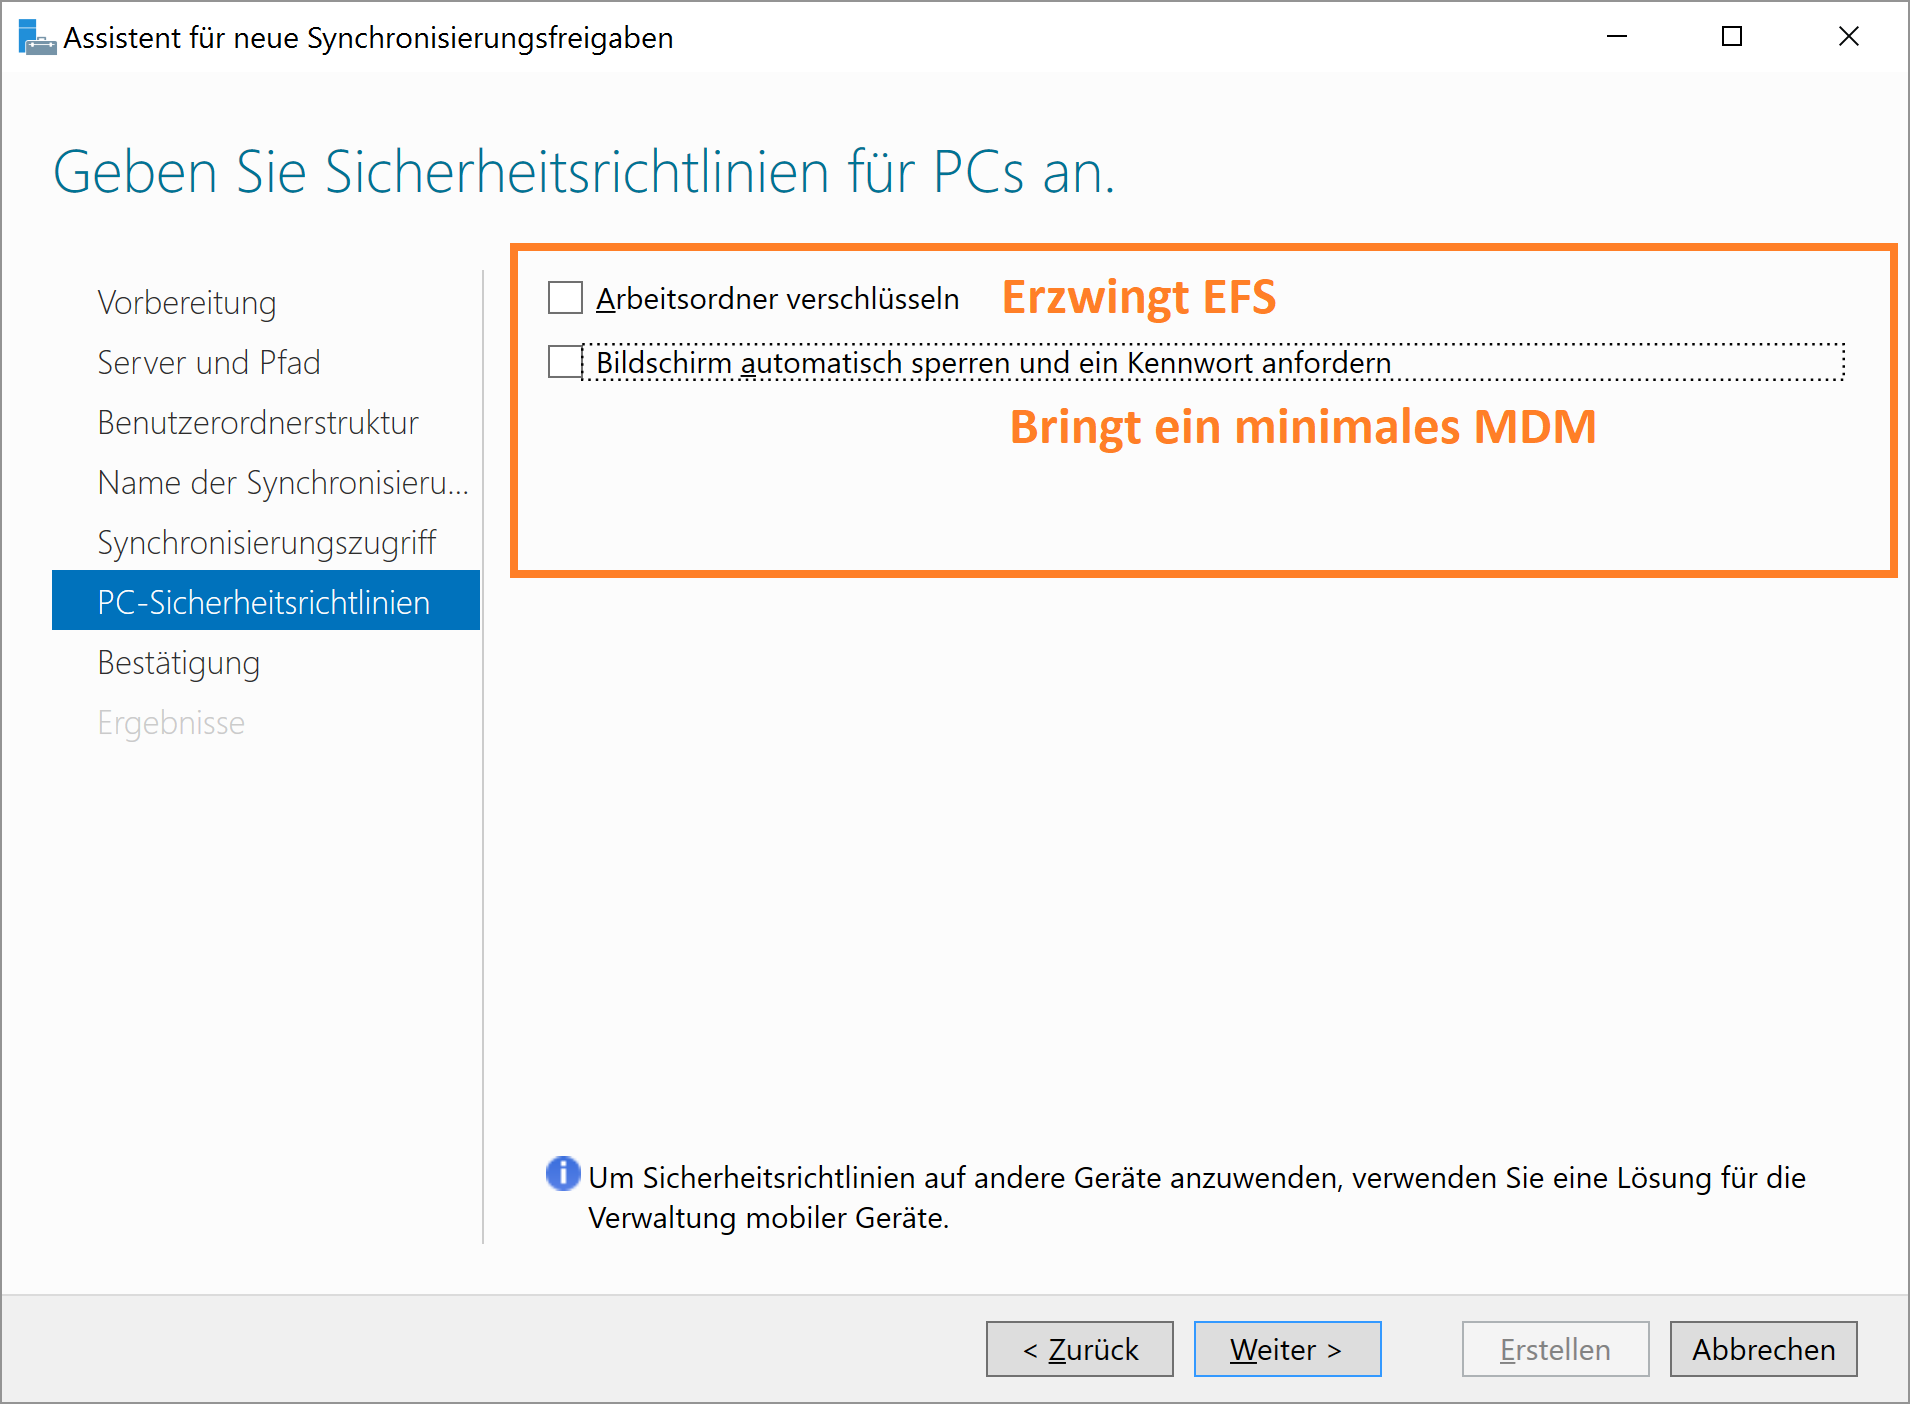This screenshot has width=1910, height=1404.
Task: Click the Zurück button
Action: click(x=1080, y=1349)
